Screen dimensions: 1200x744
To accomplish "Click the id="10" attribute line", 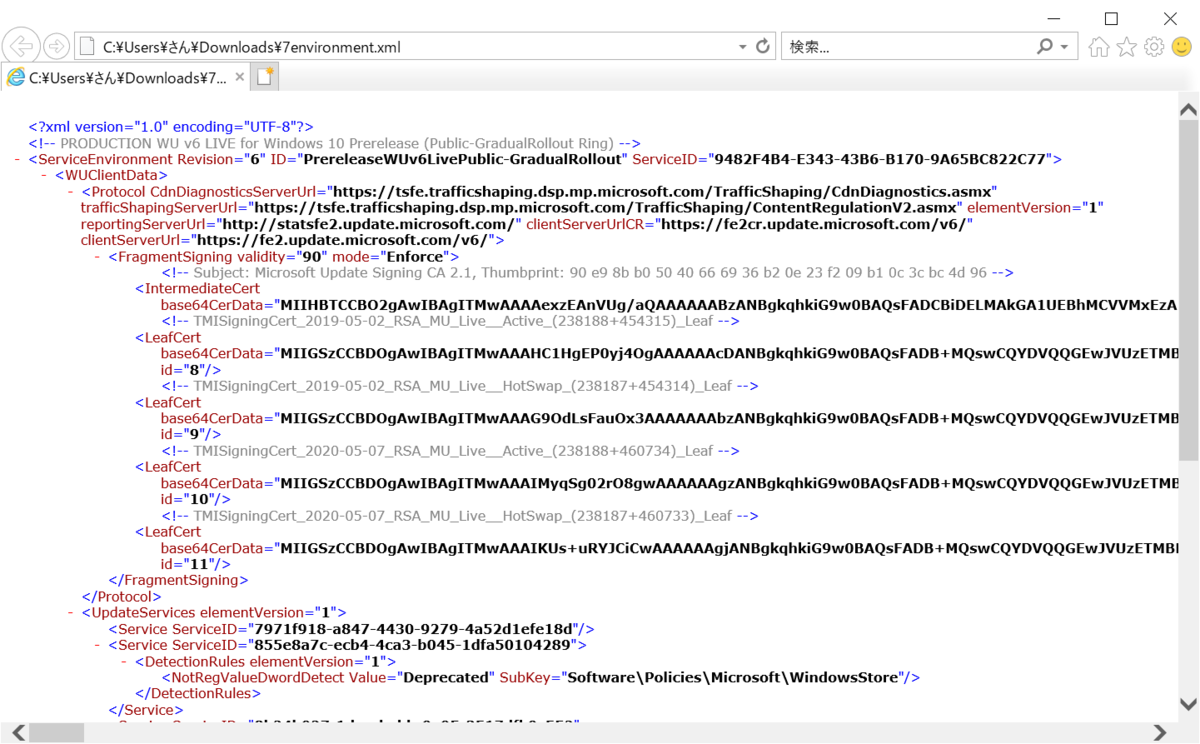I will click(x=196, y=499).
